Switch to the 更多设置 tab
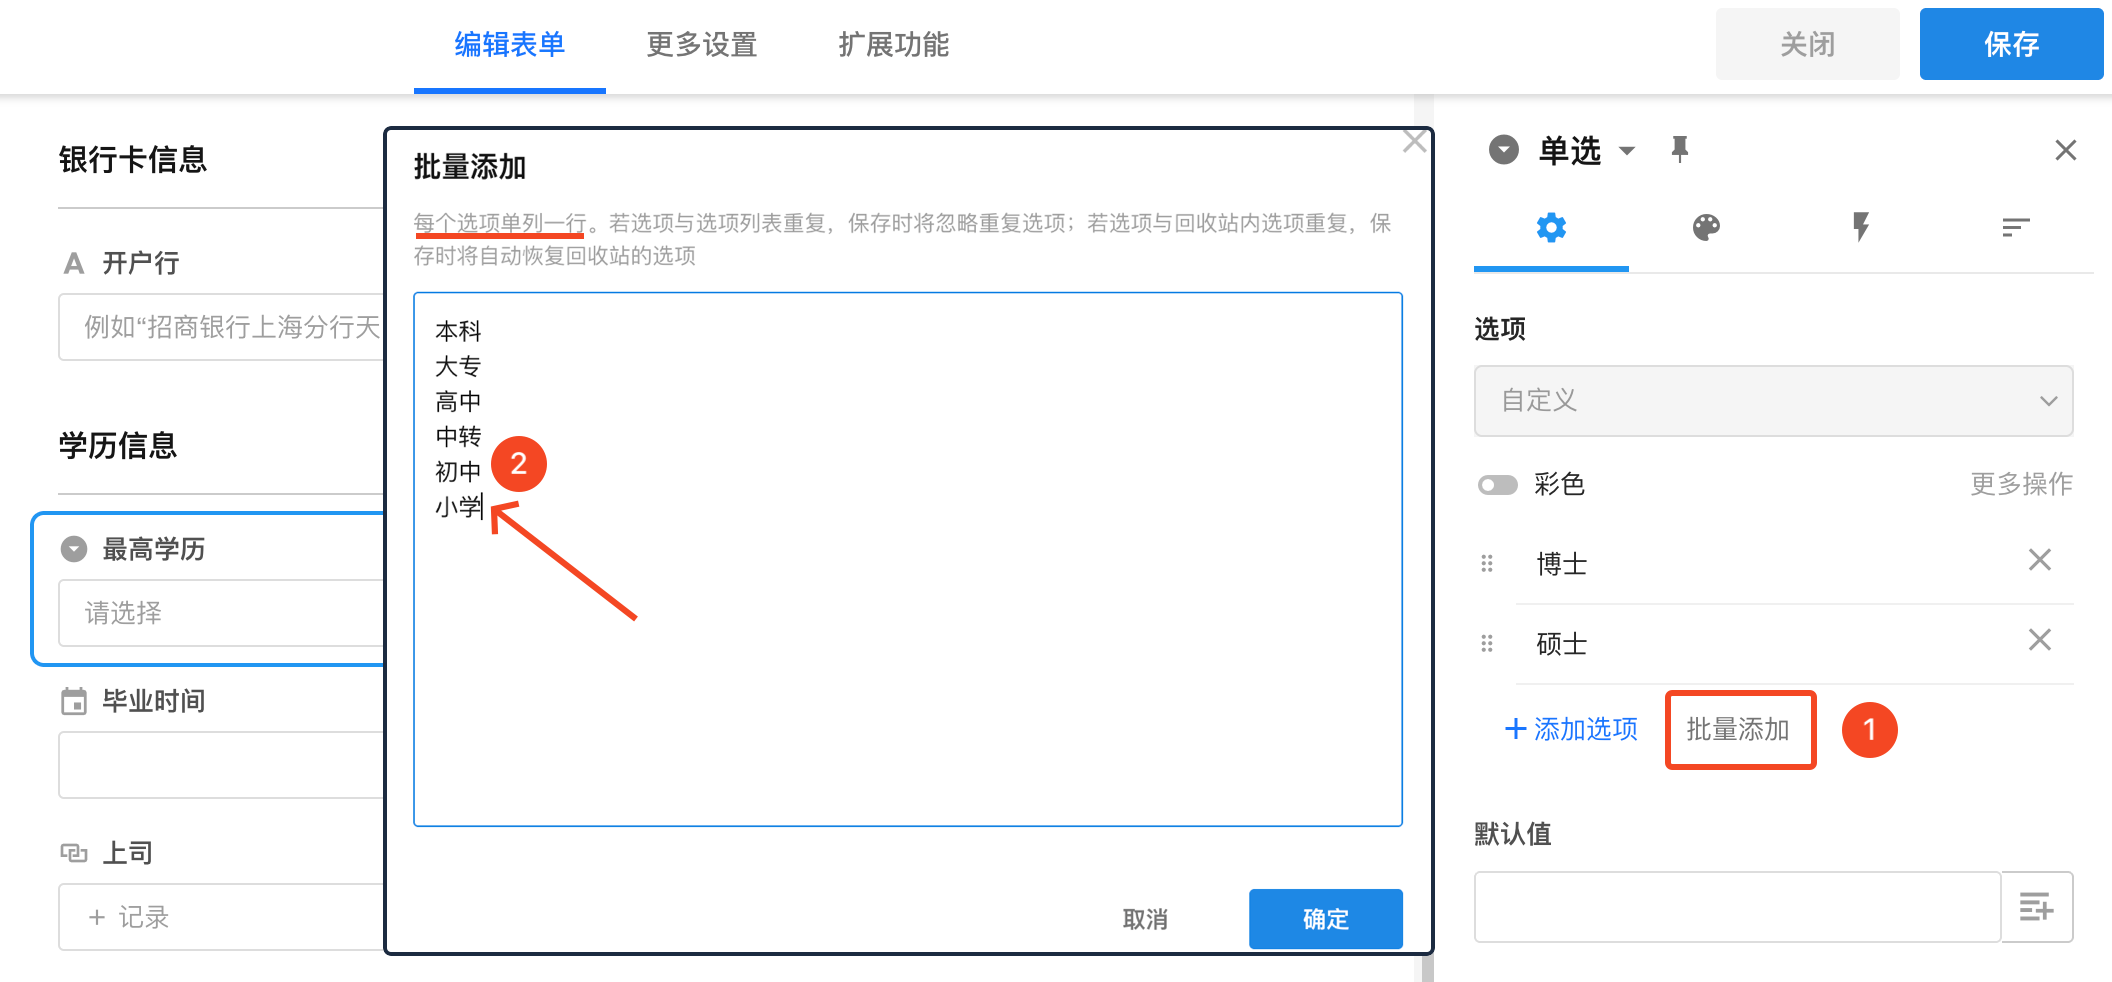 click(x=701, y=45)
